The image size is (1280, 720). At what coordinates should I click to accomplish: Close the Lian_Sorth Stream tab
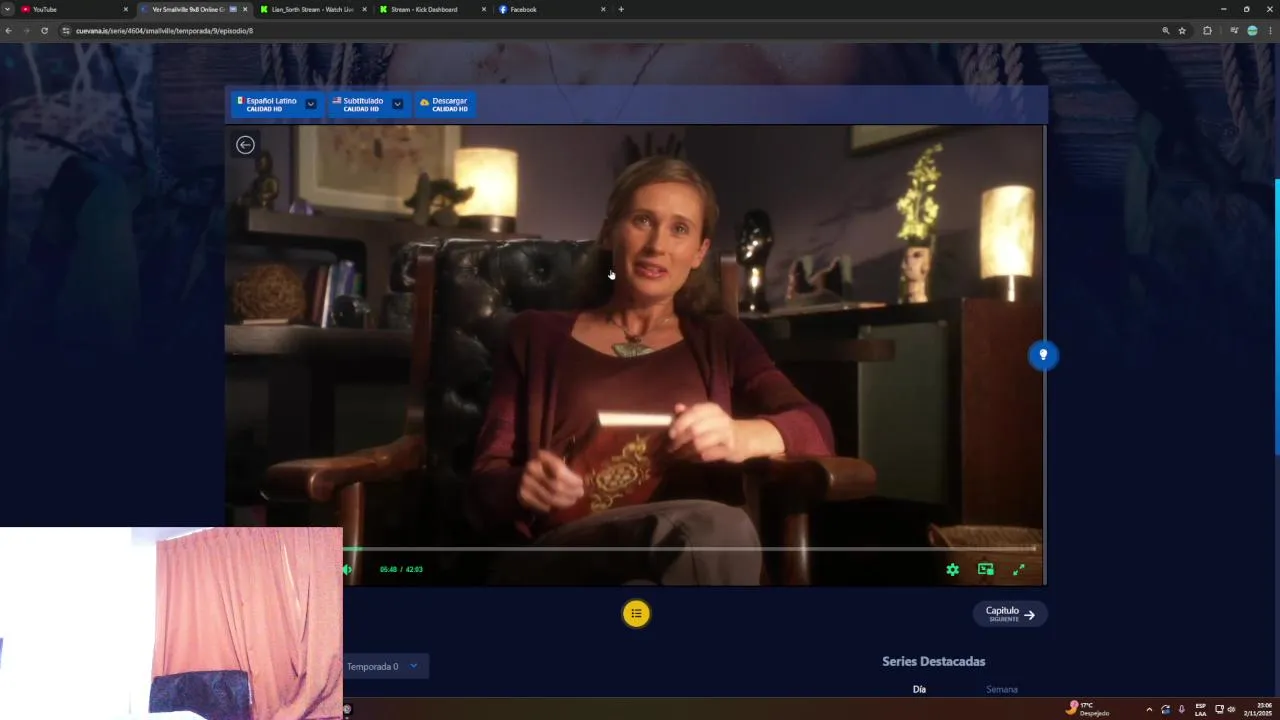[364, 9]
